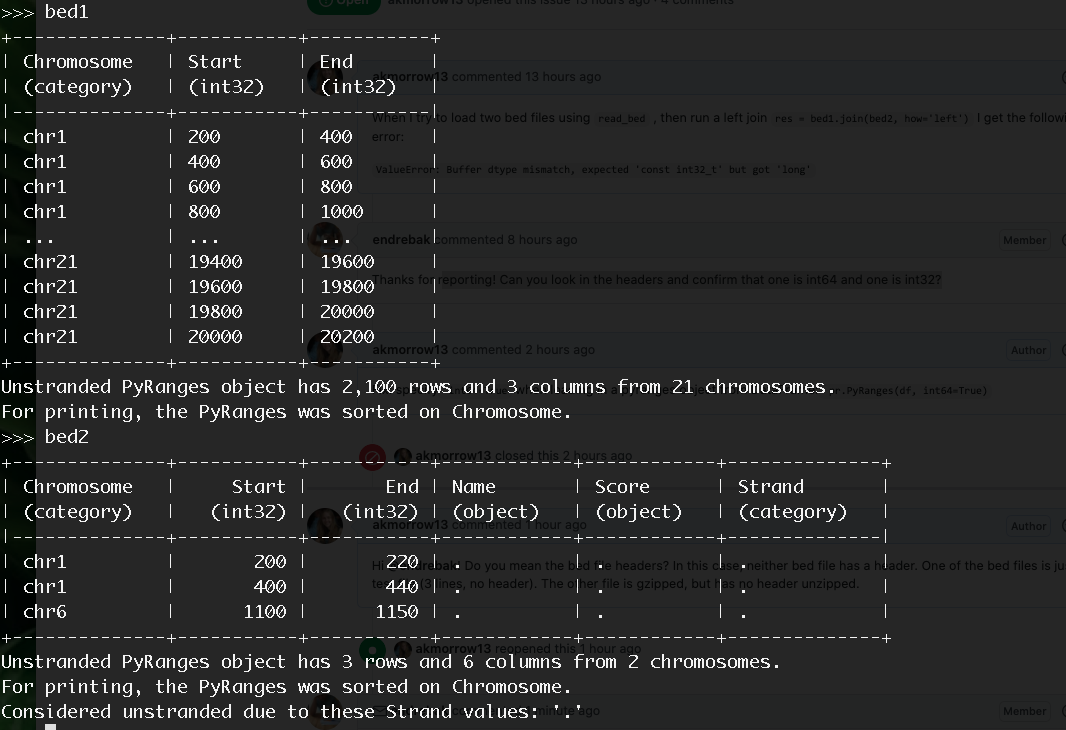Click the Name column header in bed2 table
Screen dimensions: 1066x730
coord(474,487)
